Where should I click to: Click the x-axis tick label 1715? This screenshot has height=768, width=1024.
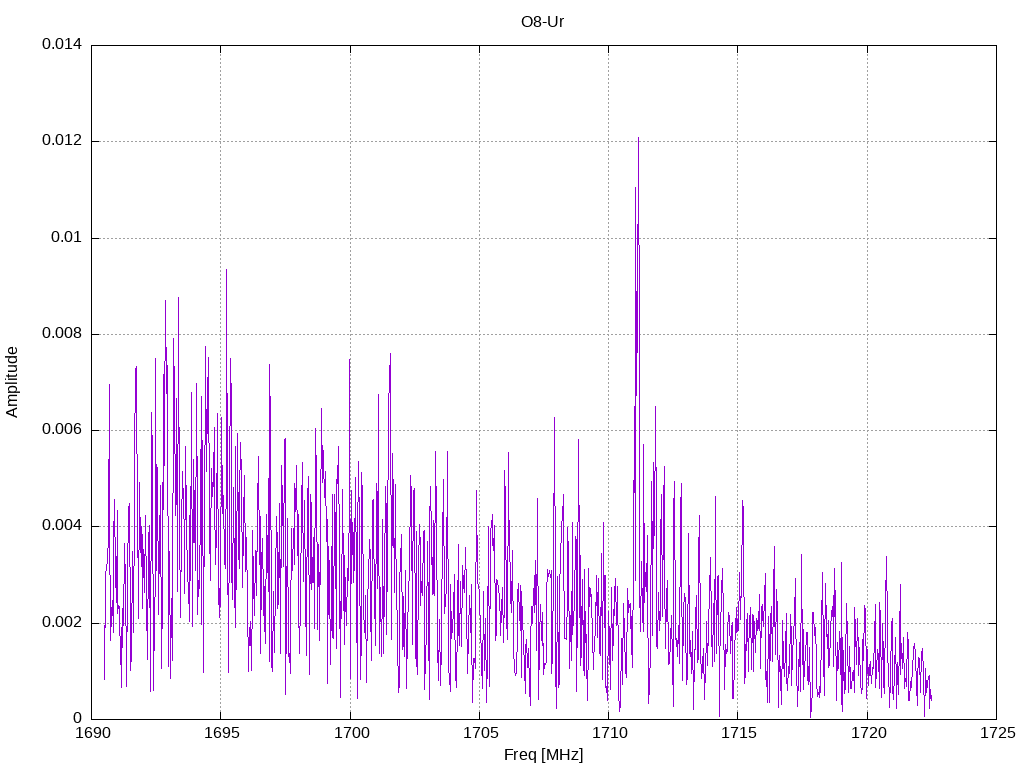(x=739, y=733)
